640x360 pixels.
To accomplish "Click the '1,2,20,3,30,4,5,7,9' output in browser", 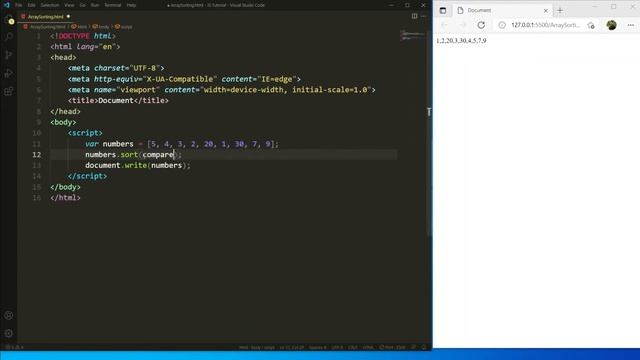I will coord(461,41).
